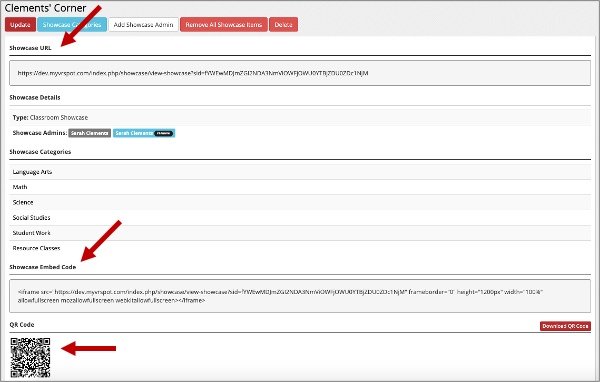Click Add Showcase Admin button

click(x=143, y=24)
